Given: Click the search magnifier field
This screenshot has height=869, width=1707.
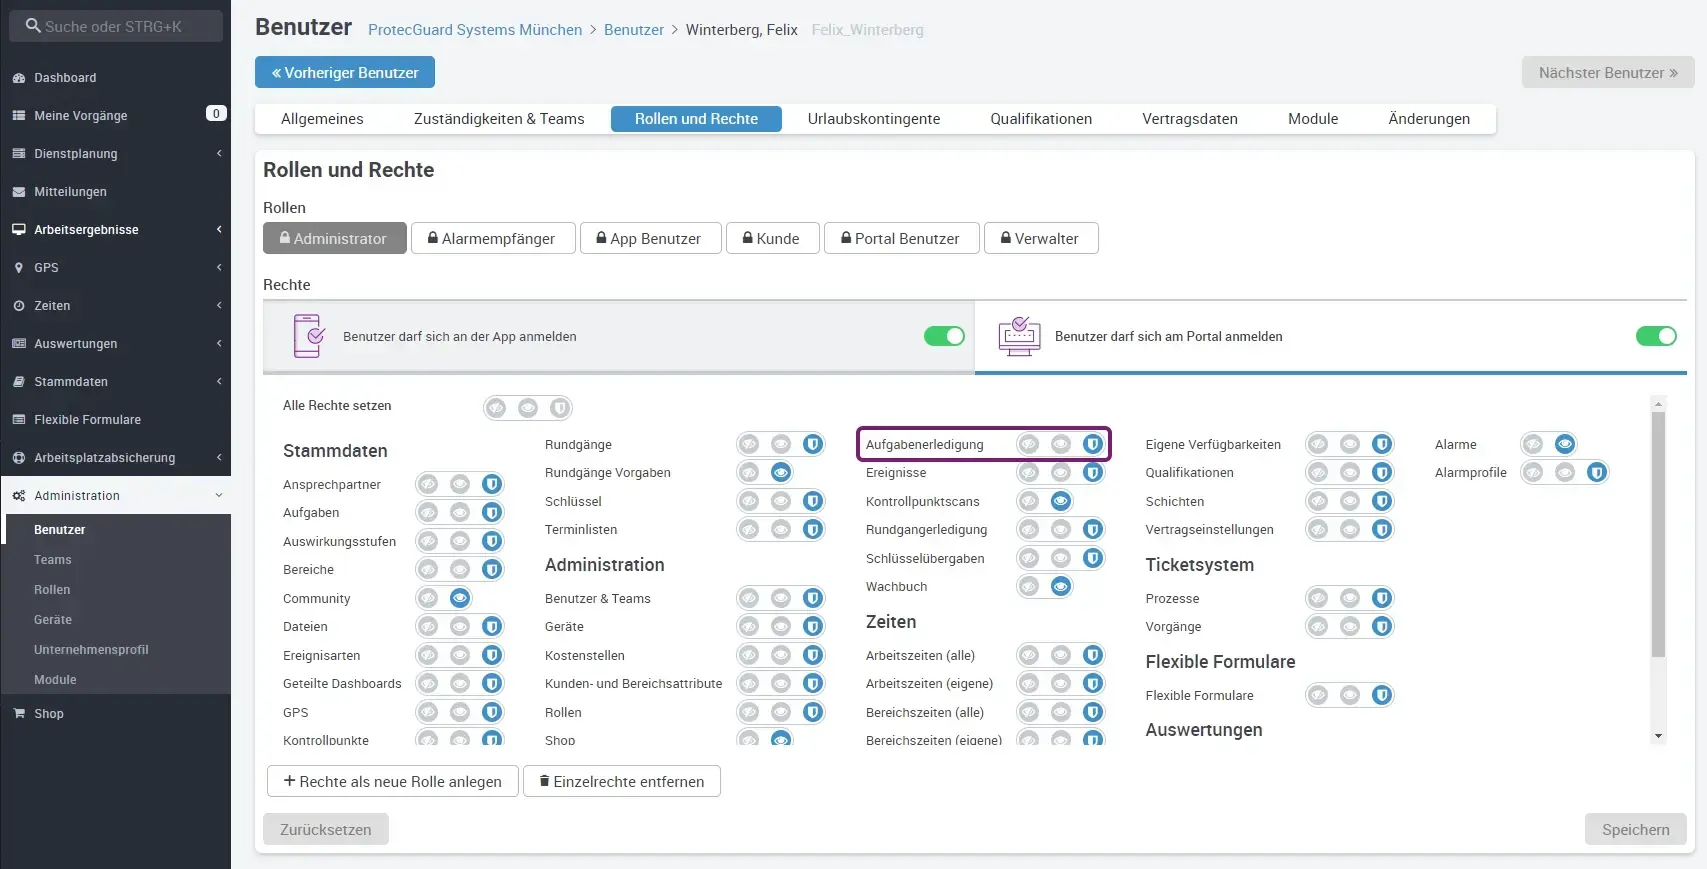Looking at the screenshot, I should click(x=116, y=26).
